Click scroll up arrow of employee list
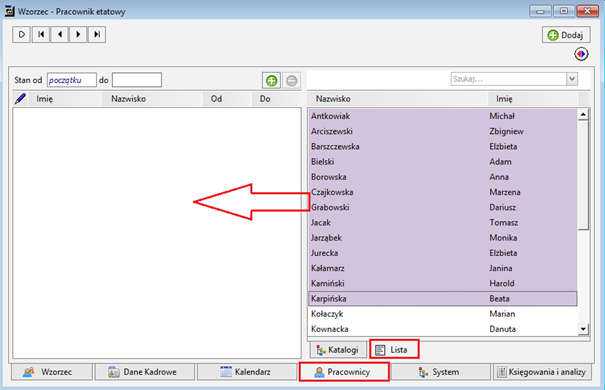The height and width of the screenshot is (390, 605). coord(583,114)
